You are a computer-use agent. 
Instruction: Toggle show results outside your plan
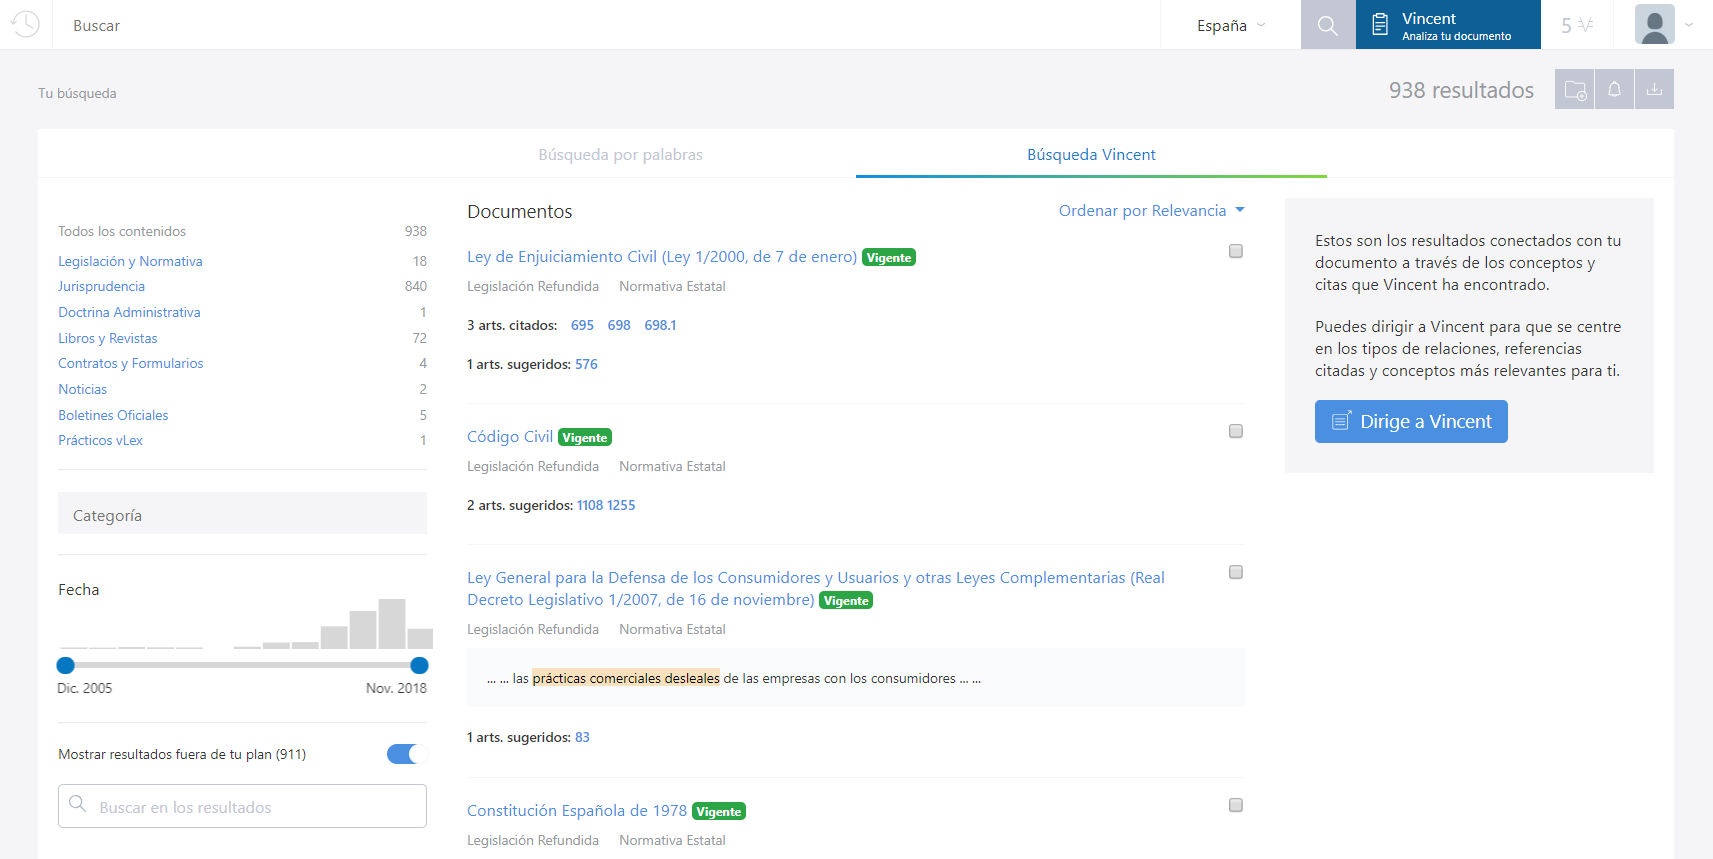coord(406,754)
